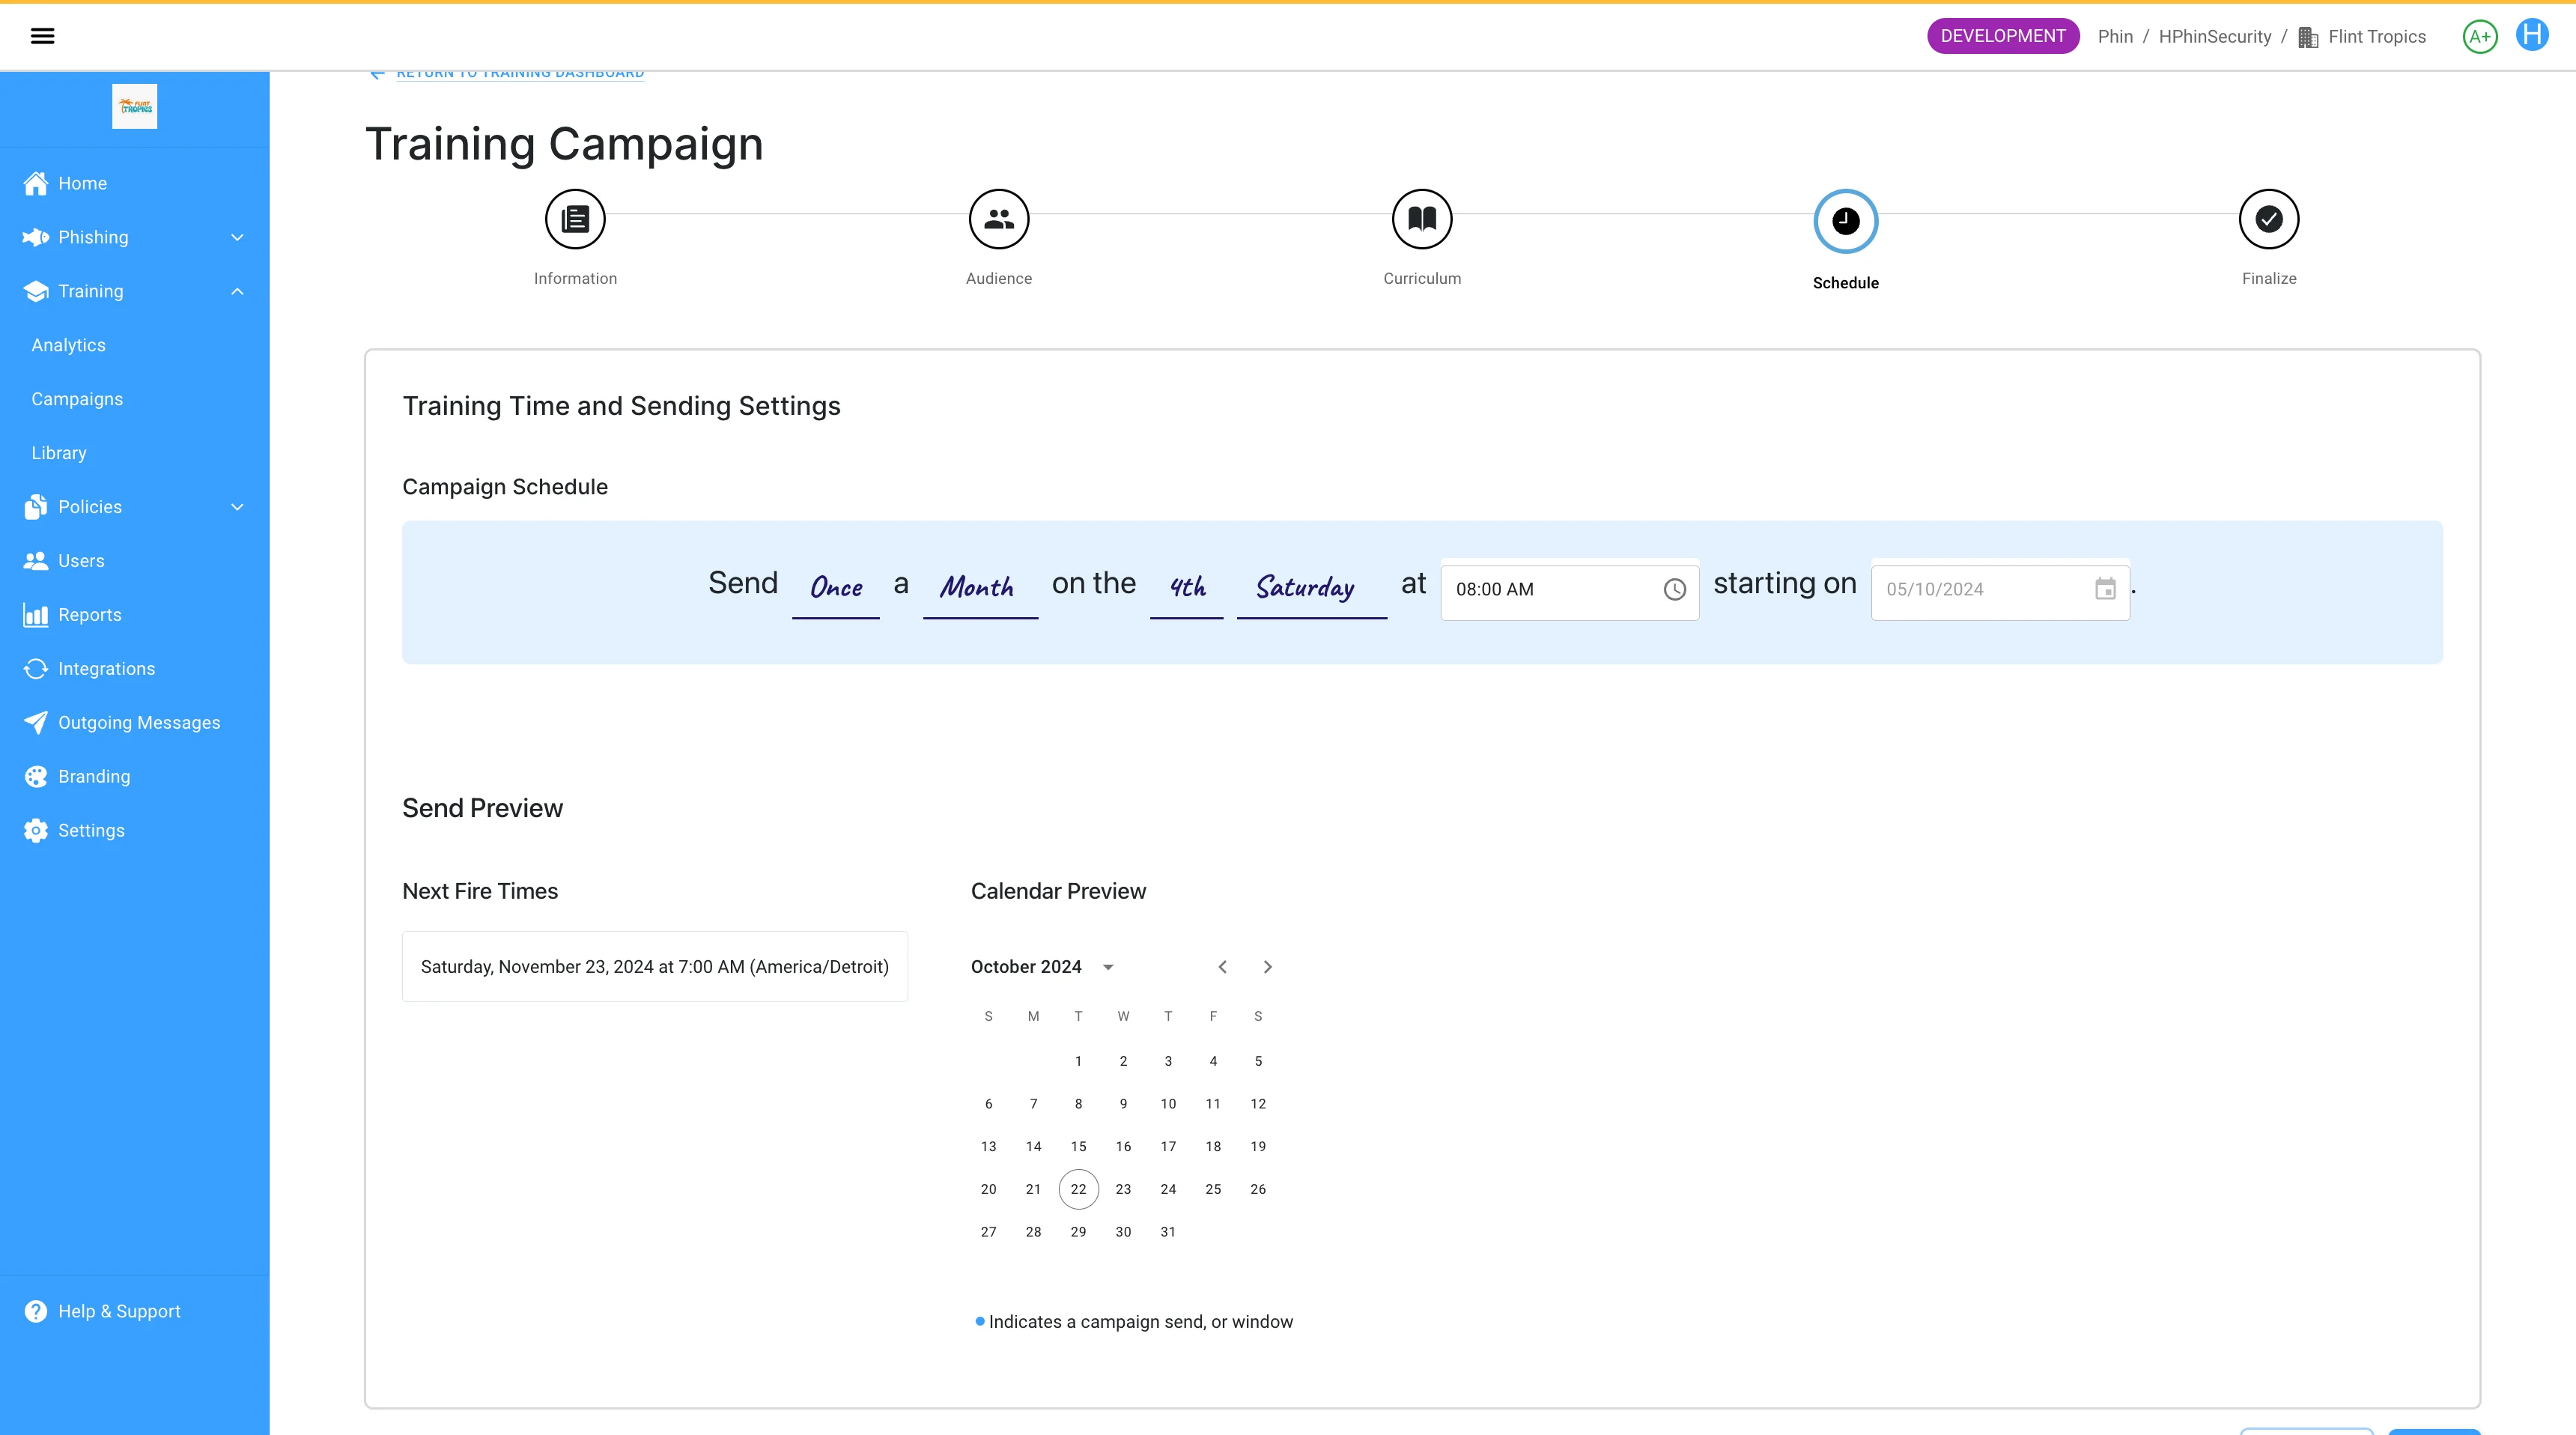Viewport: 2576px width, 1435px height.
Task: Open the calendar icon in start date
Action: [x=2105, y=590]
